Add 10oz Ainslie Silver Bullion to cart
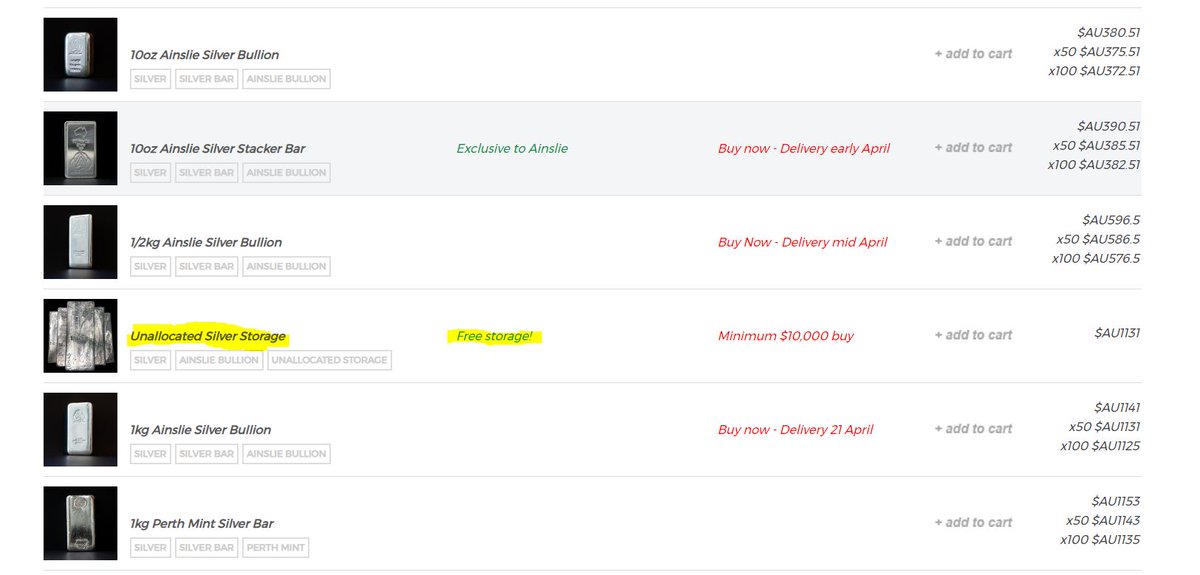 [x=973, y=54]
